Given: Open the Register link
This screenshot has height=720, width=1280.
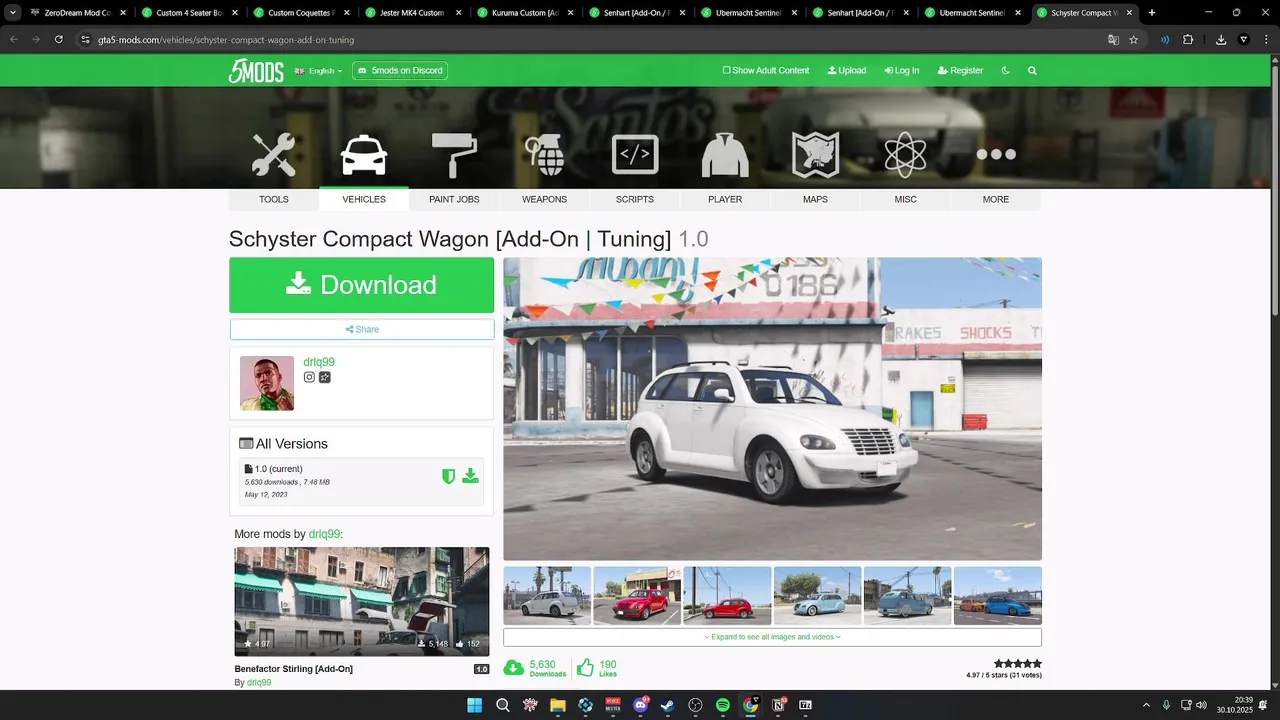Looking at the screenshot, I should pos(960,71).
